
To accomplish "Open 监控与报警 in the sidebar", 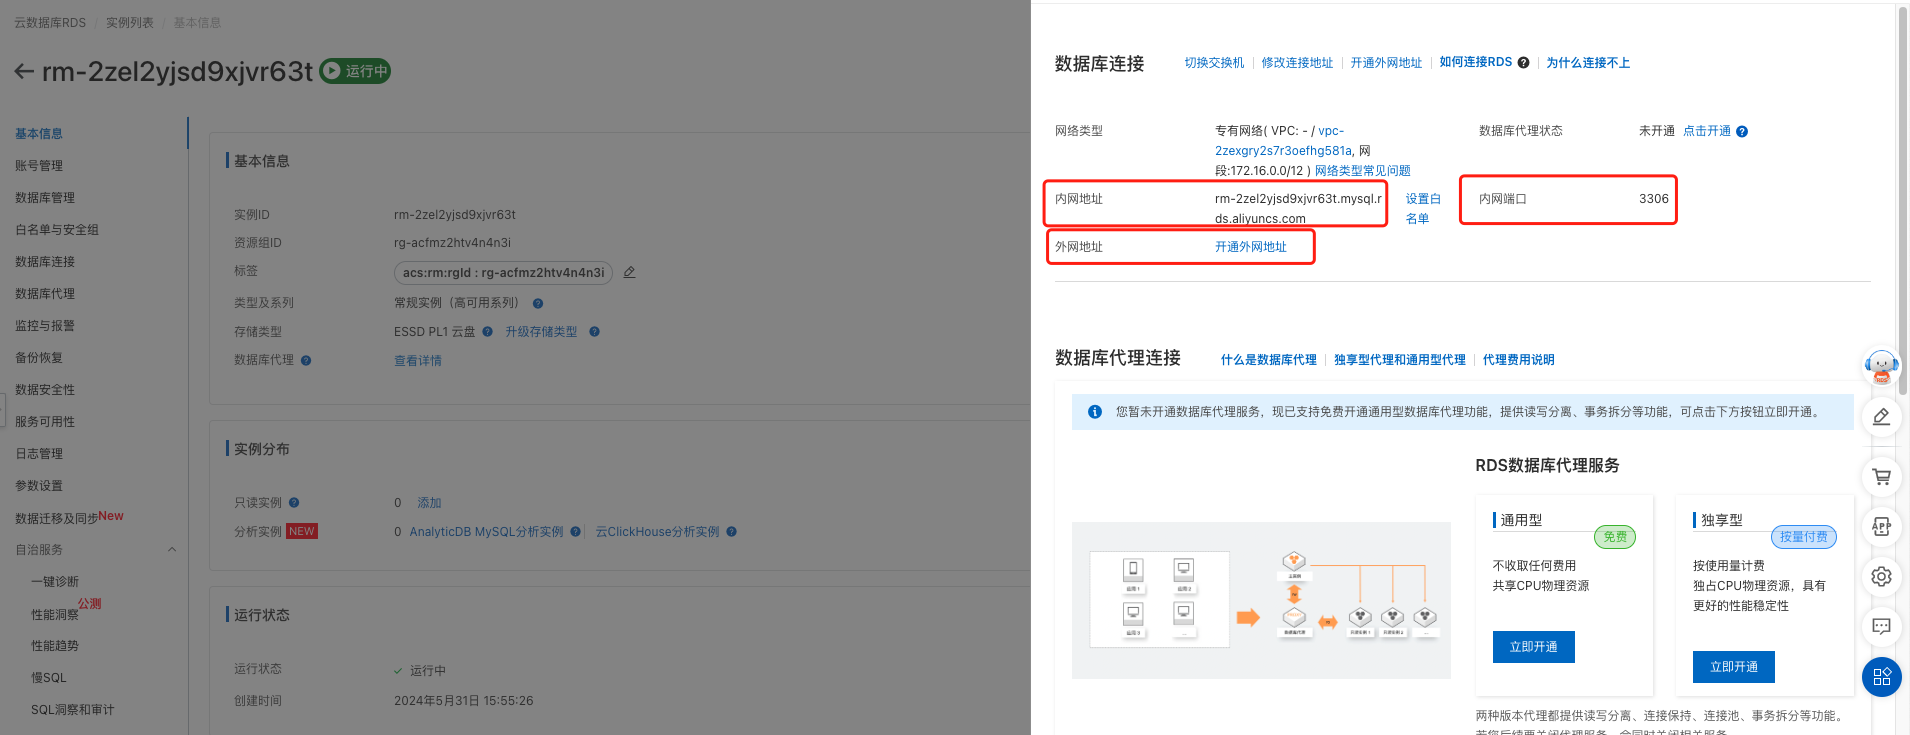I will pyautogui.click(x=45, y=326).
